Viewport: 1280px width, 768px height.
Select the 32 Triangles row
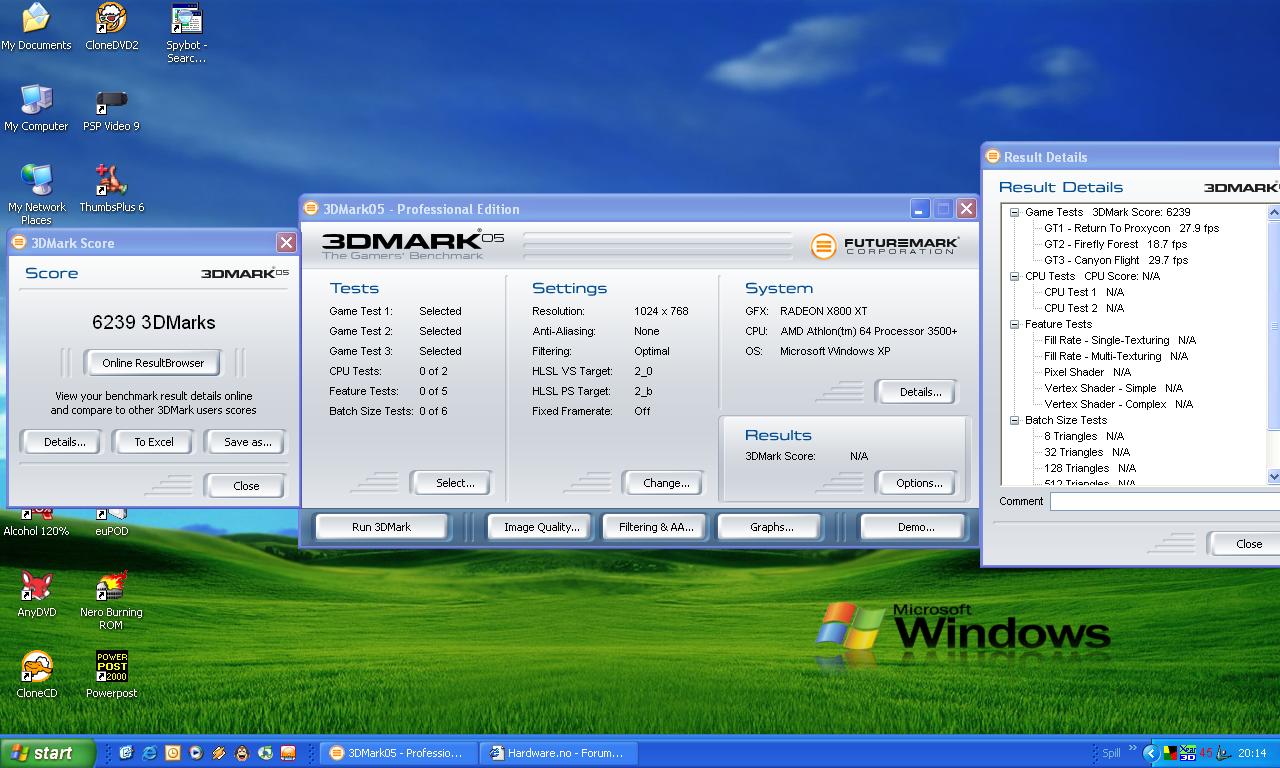[x=1088, y=452]
